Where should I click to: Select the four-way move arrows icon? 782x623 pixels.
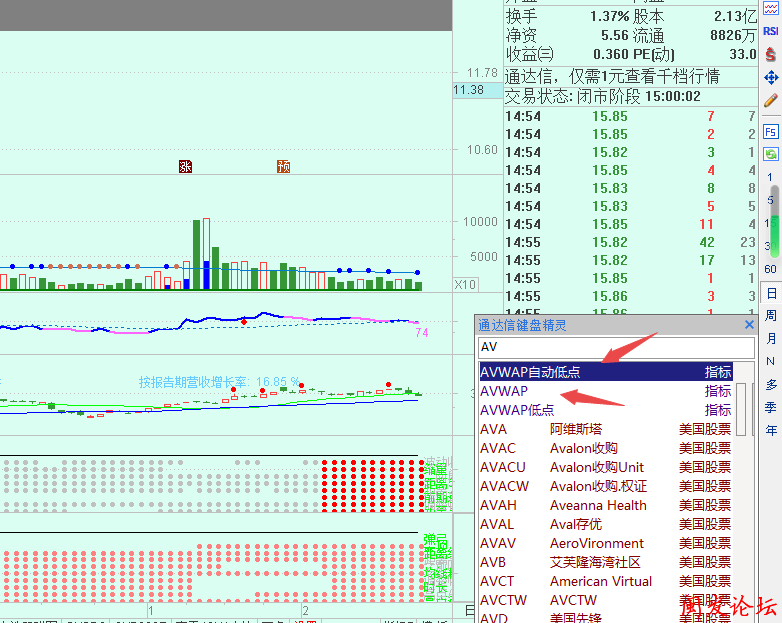click(x=771, y=77)
